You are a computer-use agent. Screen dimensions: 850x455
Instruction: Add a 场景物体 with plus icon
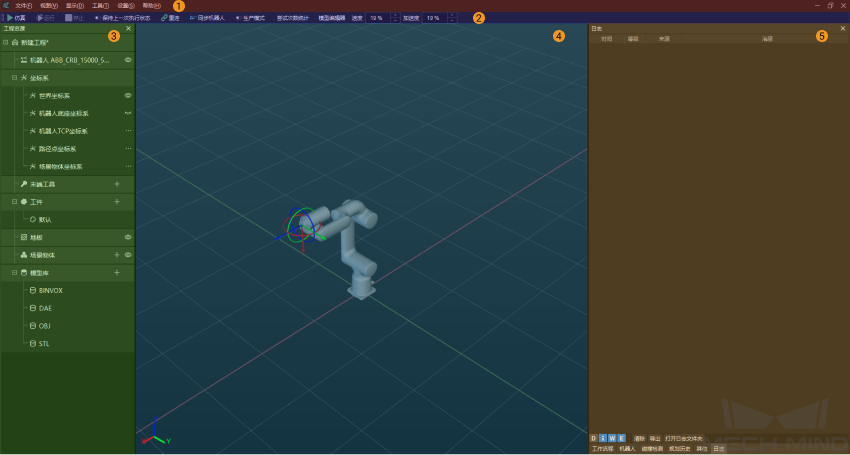(117, 255)
